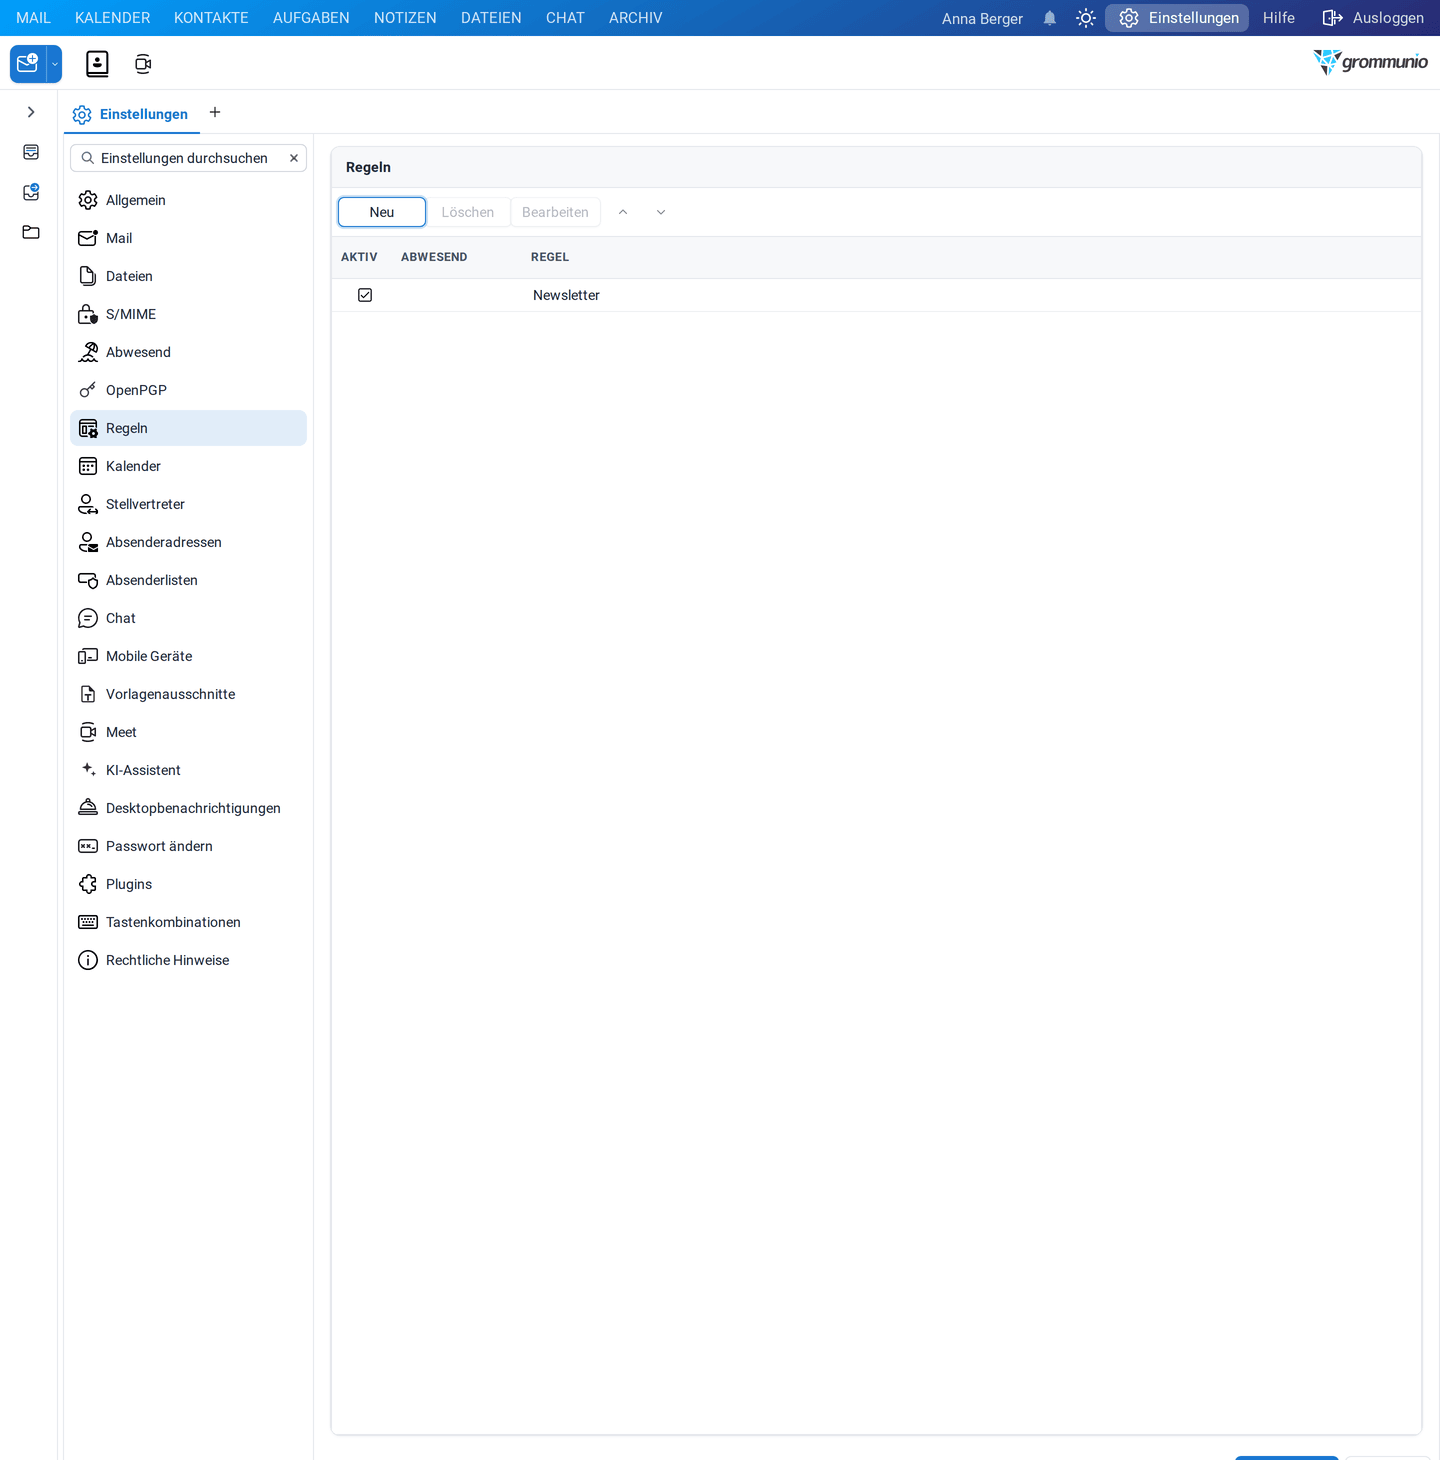Open the Tastenkombinationen settings category

click(188, 922)
